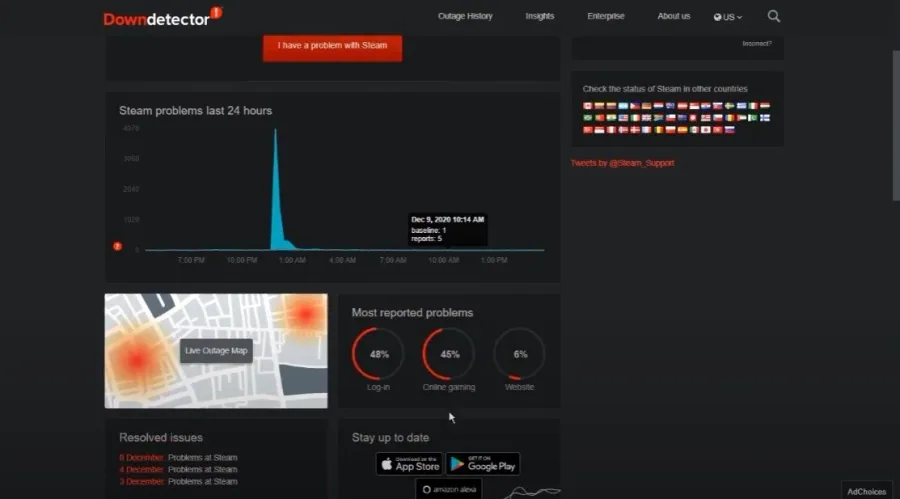The image size is (900, 499).
Task: Click I have a problem with Steam
Action: 332,47
